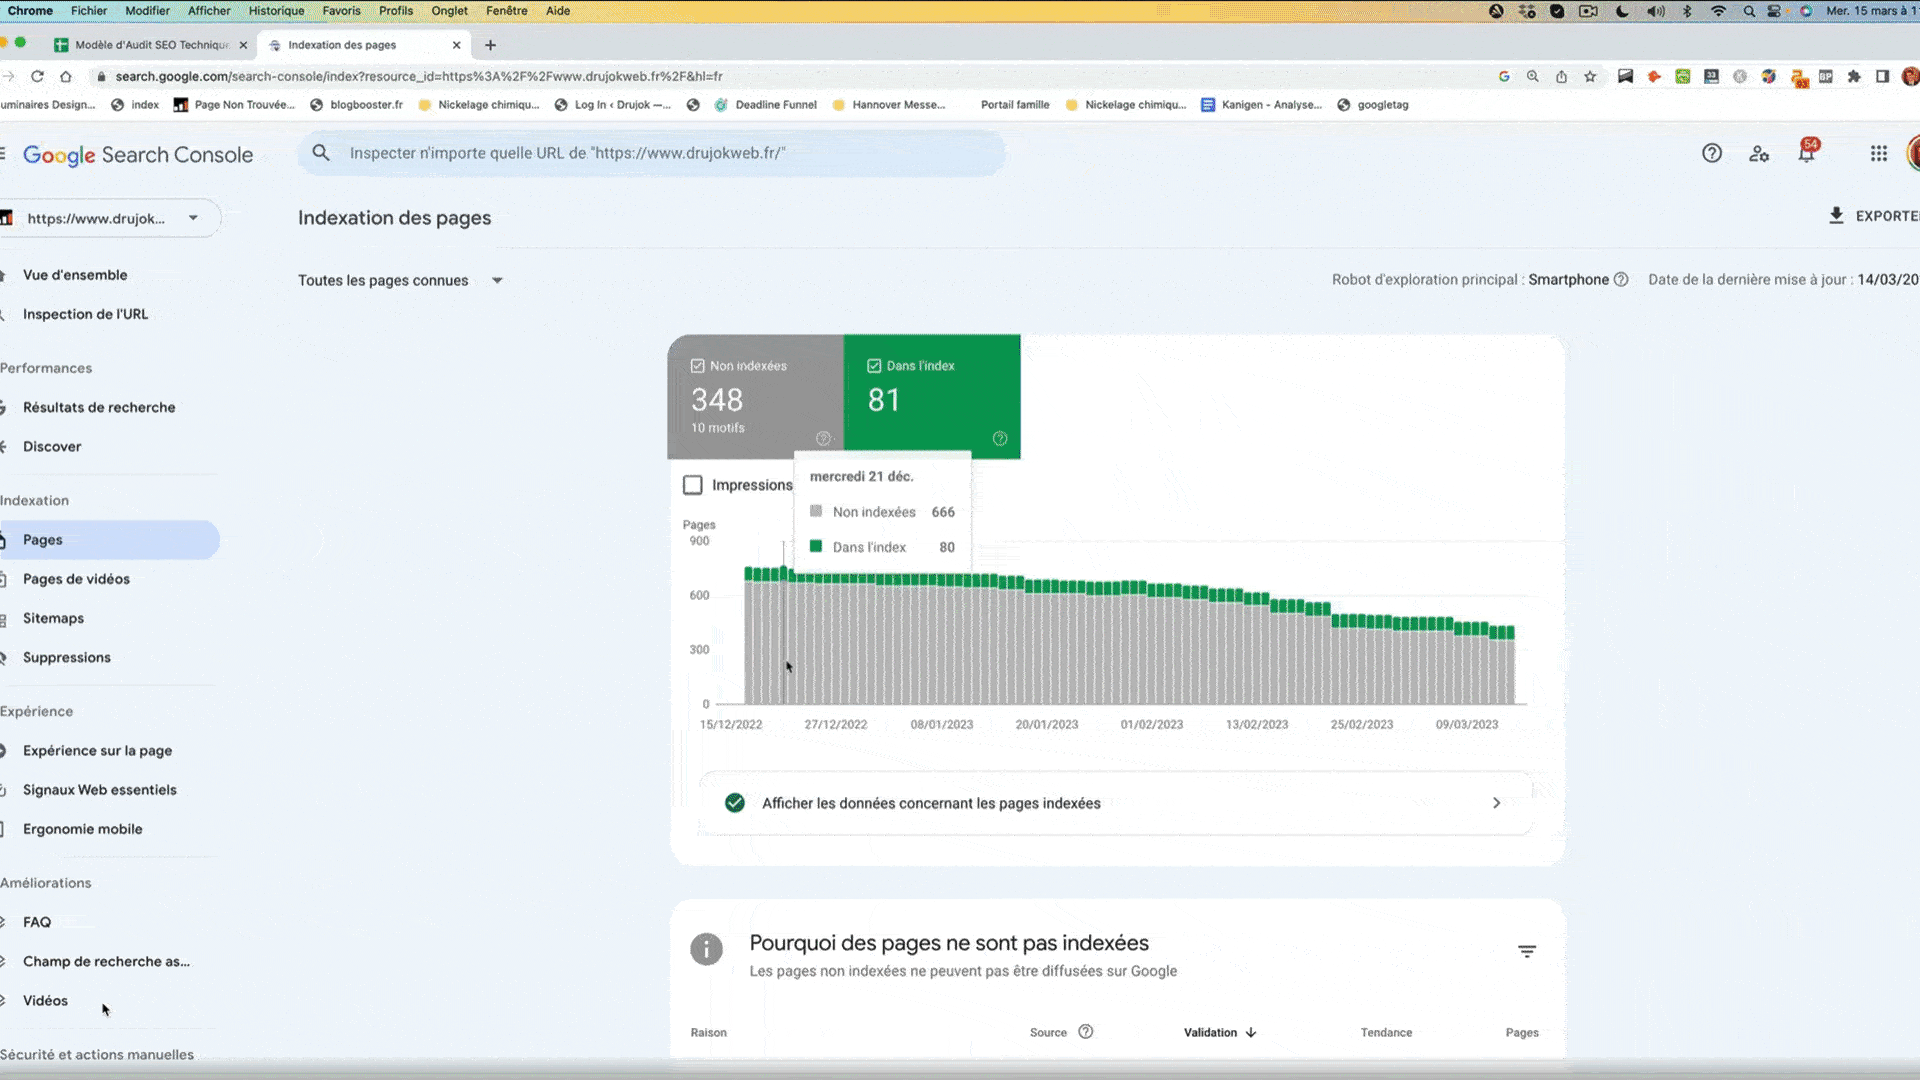Switch to Modèle d'Audit SEO Technique tab
The width and height of the screenshot is (1920, 1080).
(x=150, y=45)
